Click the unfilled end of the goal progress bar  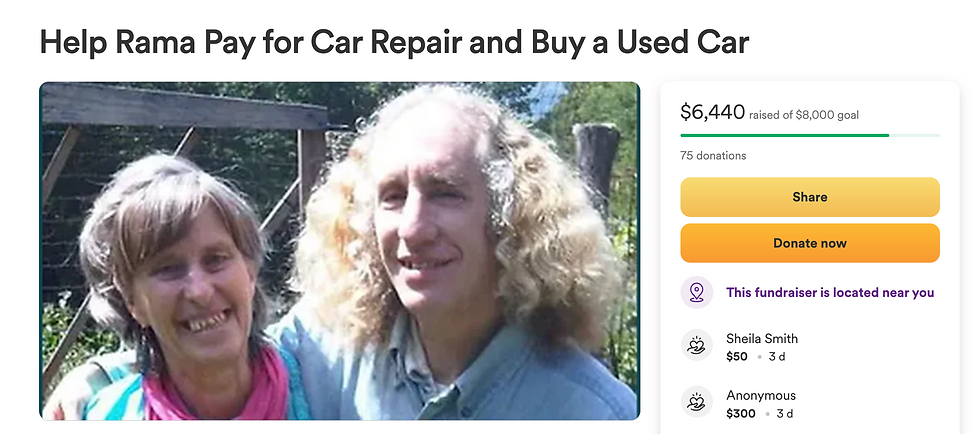tap(914, 135)
